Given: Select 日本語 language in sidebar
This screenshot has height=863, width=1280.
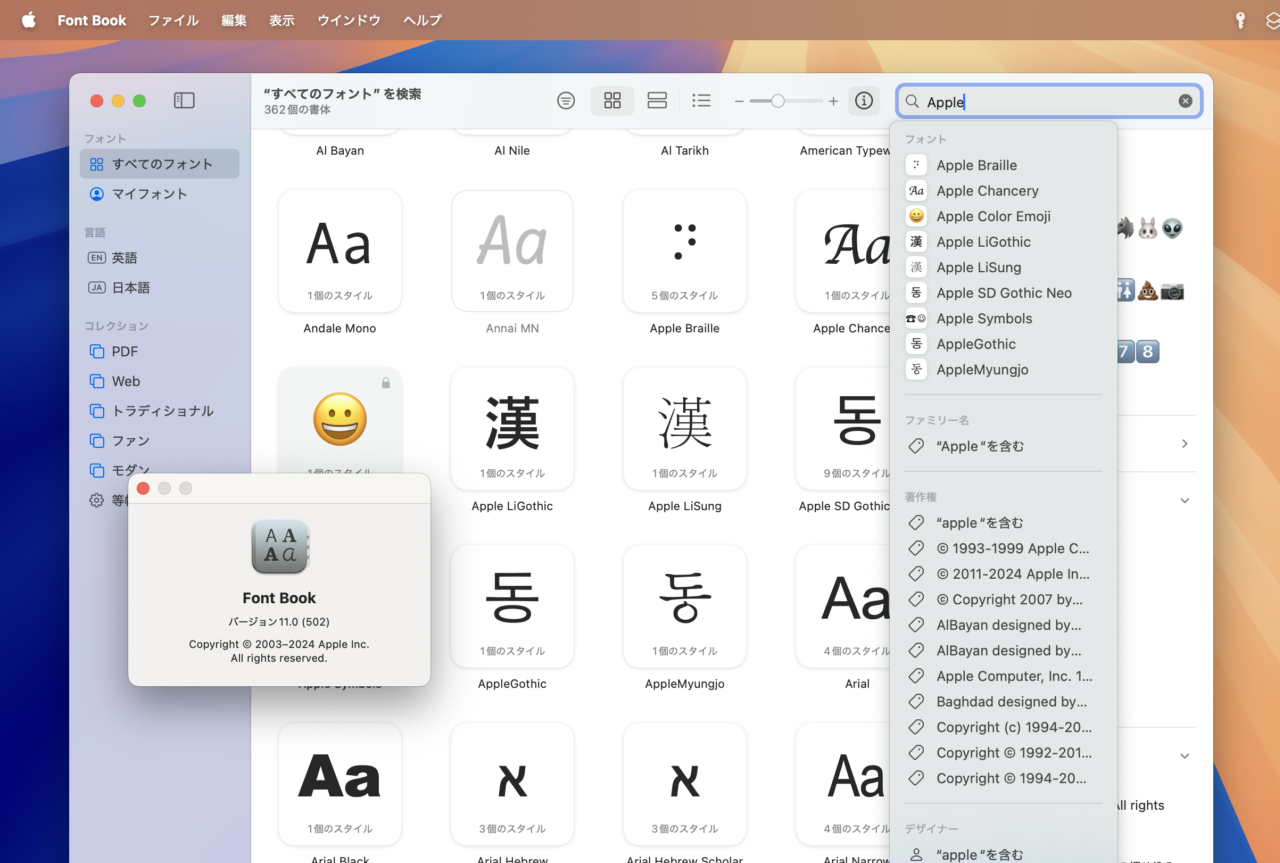Looking at the screenshot, I should tap(159, 288).
